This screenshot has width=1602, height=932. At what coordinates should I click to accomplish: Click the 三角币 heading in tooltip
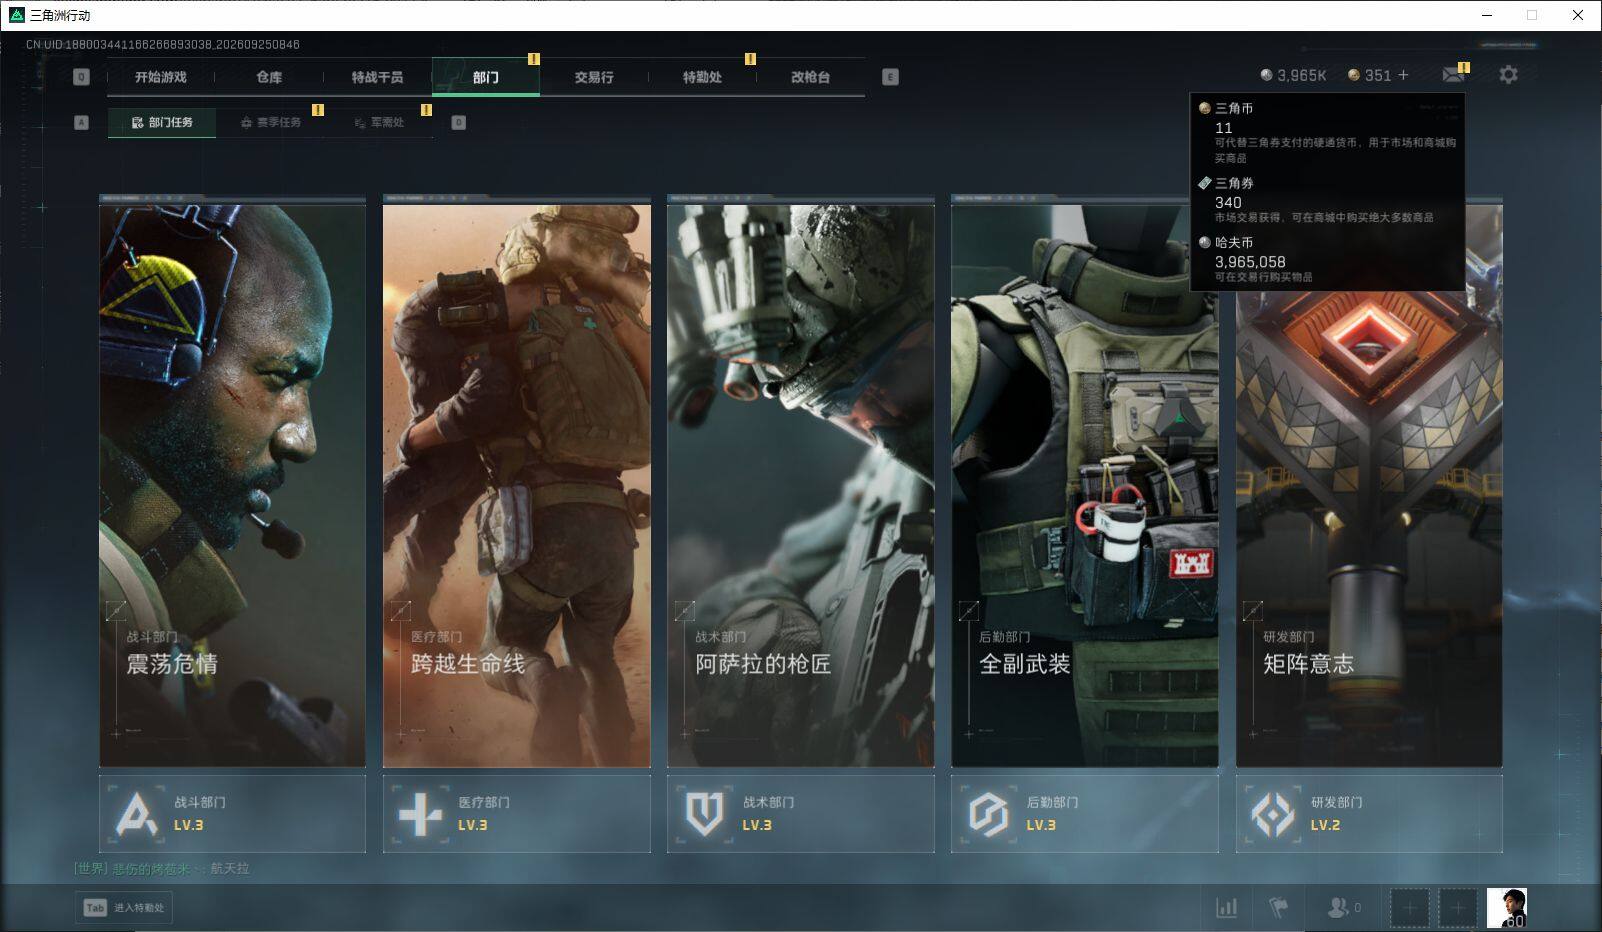point(1234,108)
